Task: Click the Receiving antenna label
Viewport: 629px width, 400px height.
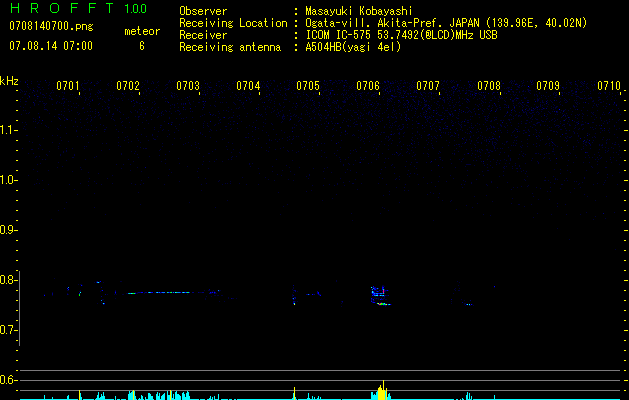Action: (230, 47)
